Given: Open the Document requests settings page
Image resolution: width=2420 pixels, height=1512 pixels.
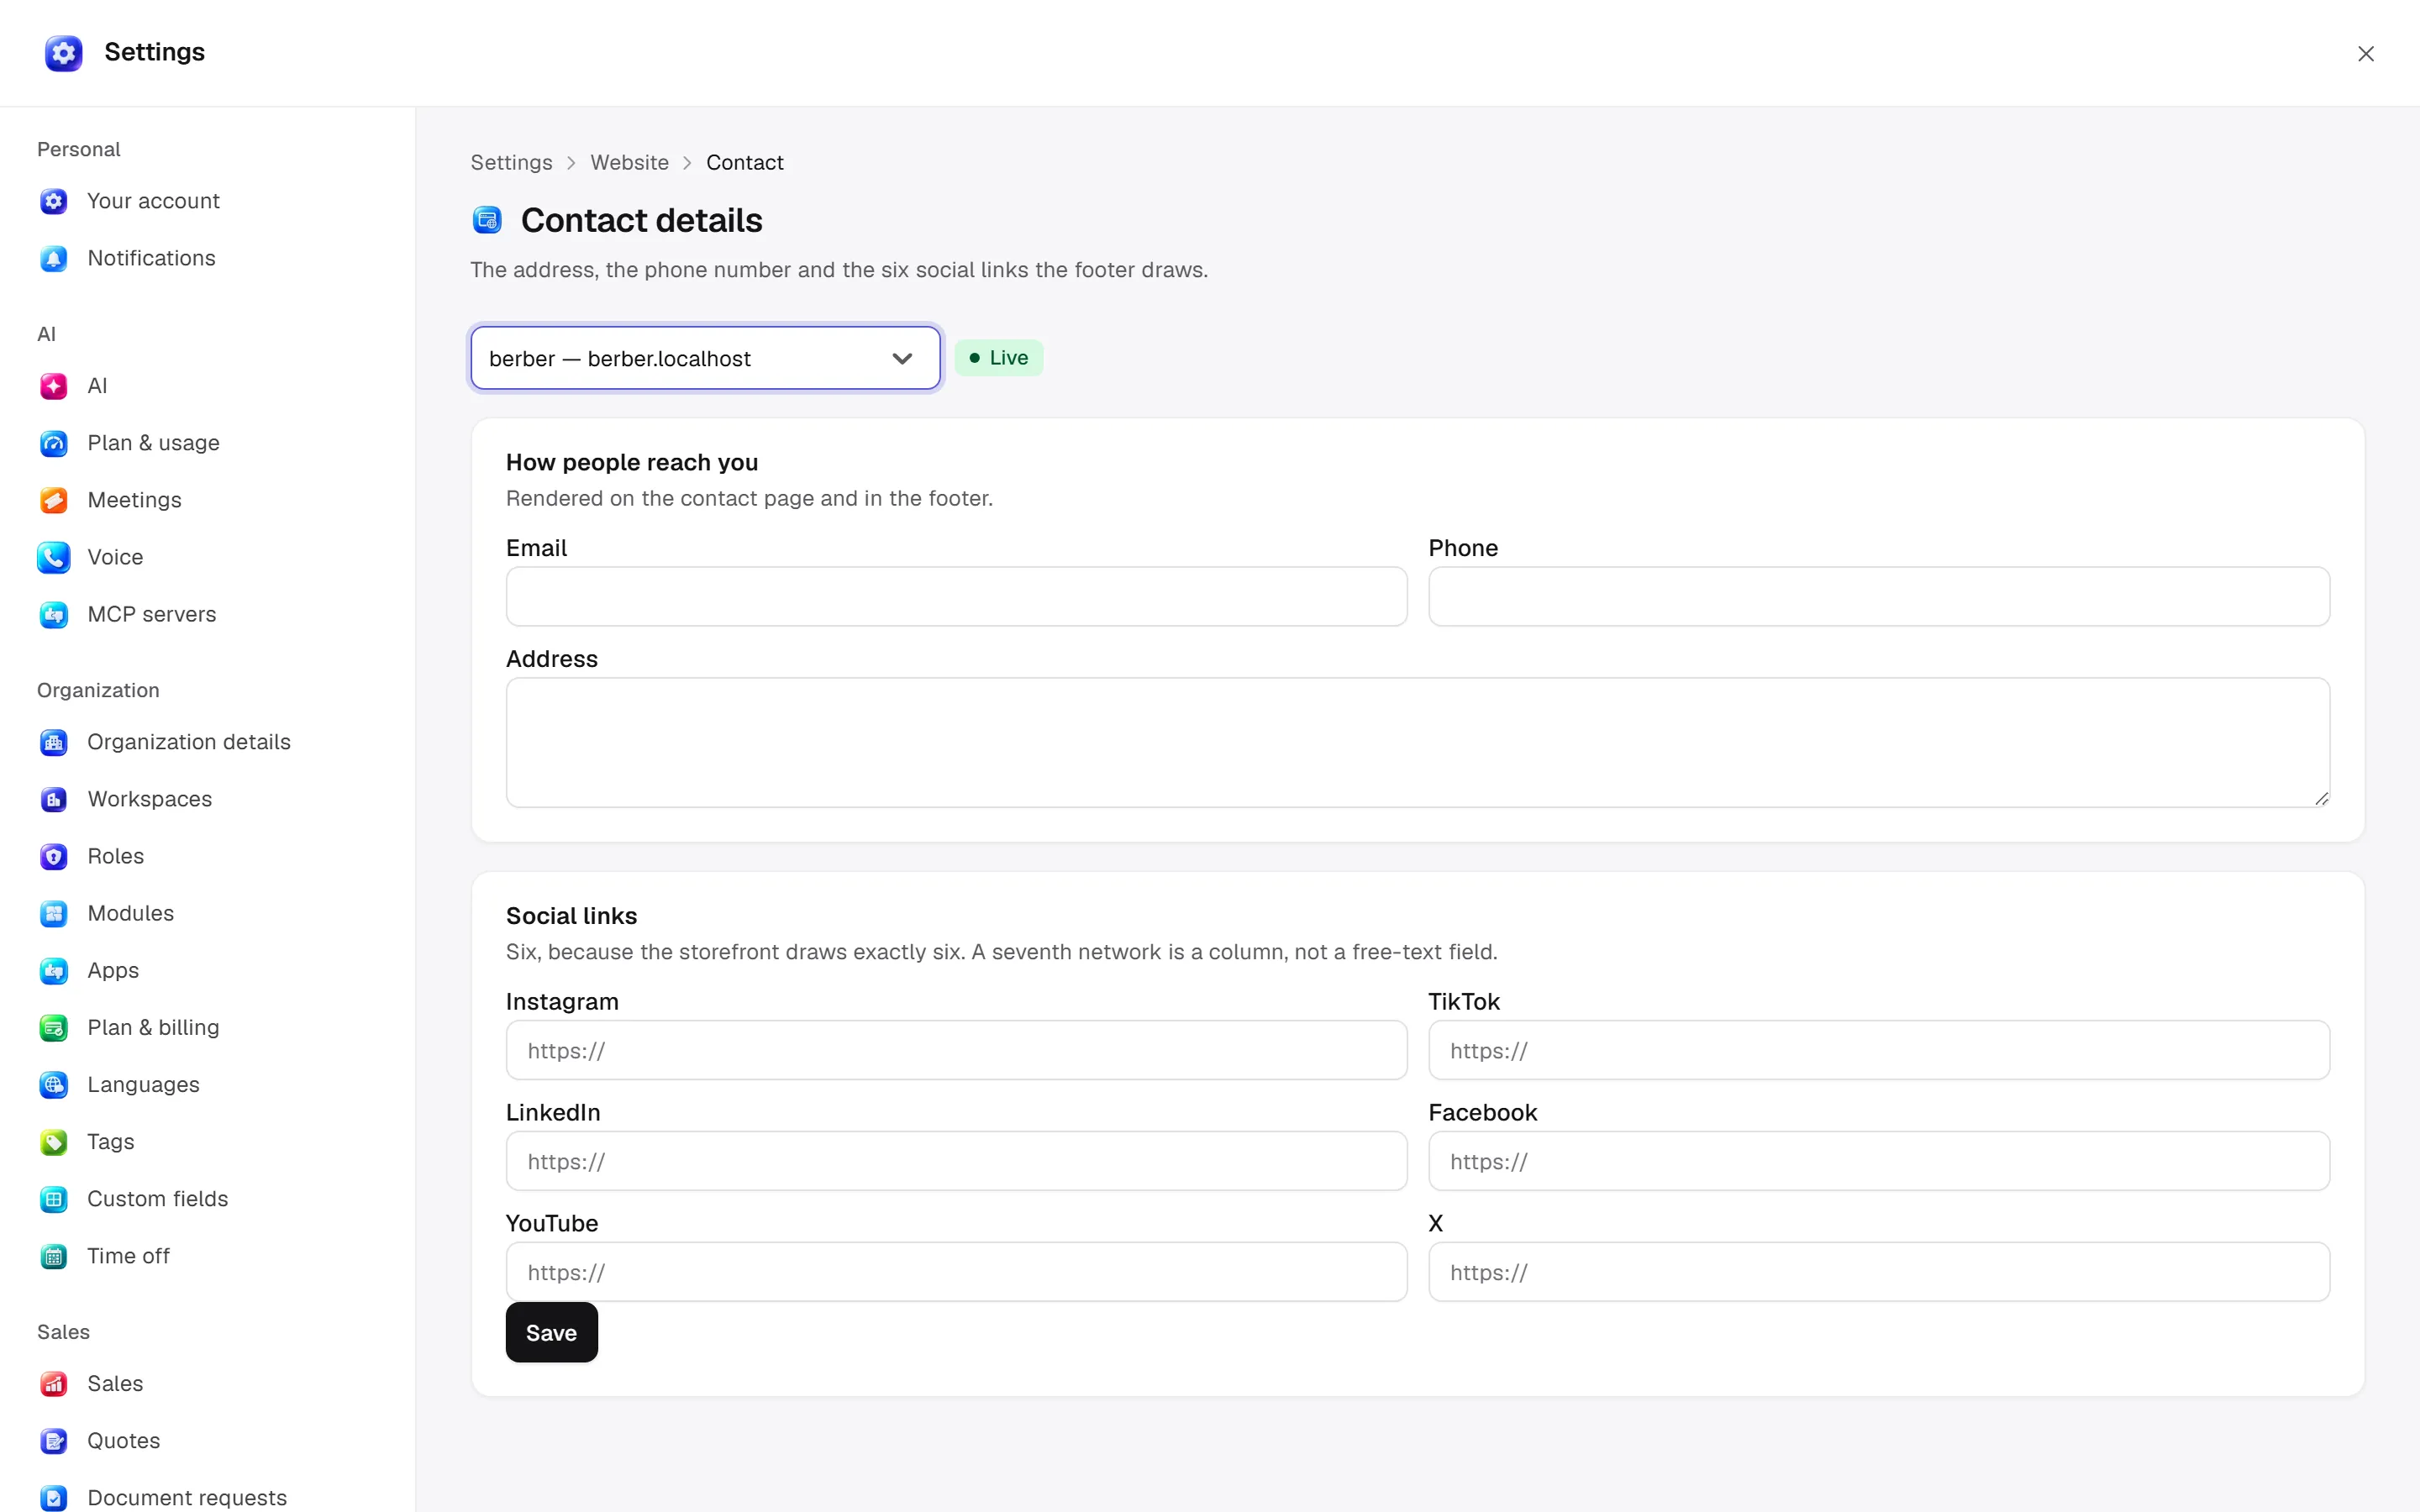Looking at the screenshot, I should (186, 1497).
